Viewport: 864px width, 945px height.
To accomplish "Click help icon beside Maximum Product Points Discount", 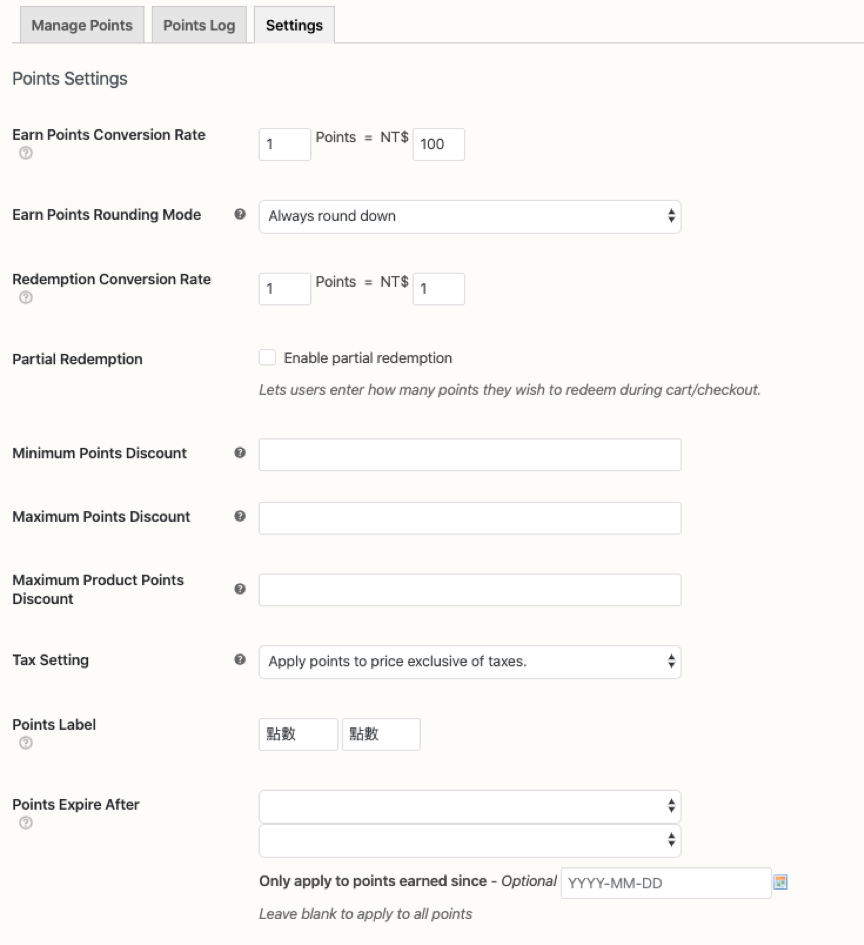I will (x=240, y=589).
